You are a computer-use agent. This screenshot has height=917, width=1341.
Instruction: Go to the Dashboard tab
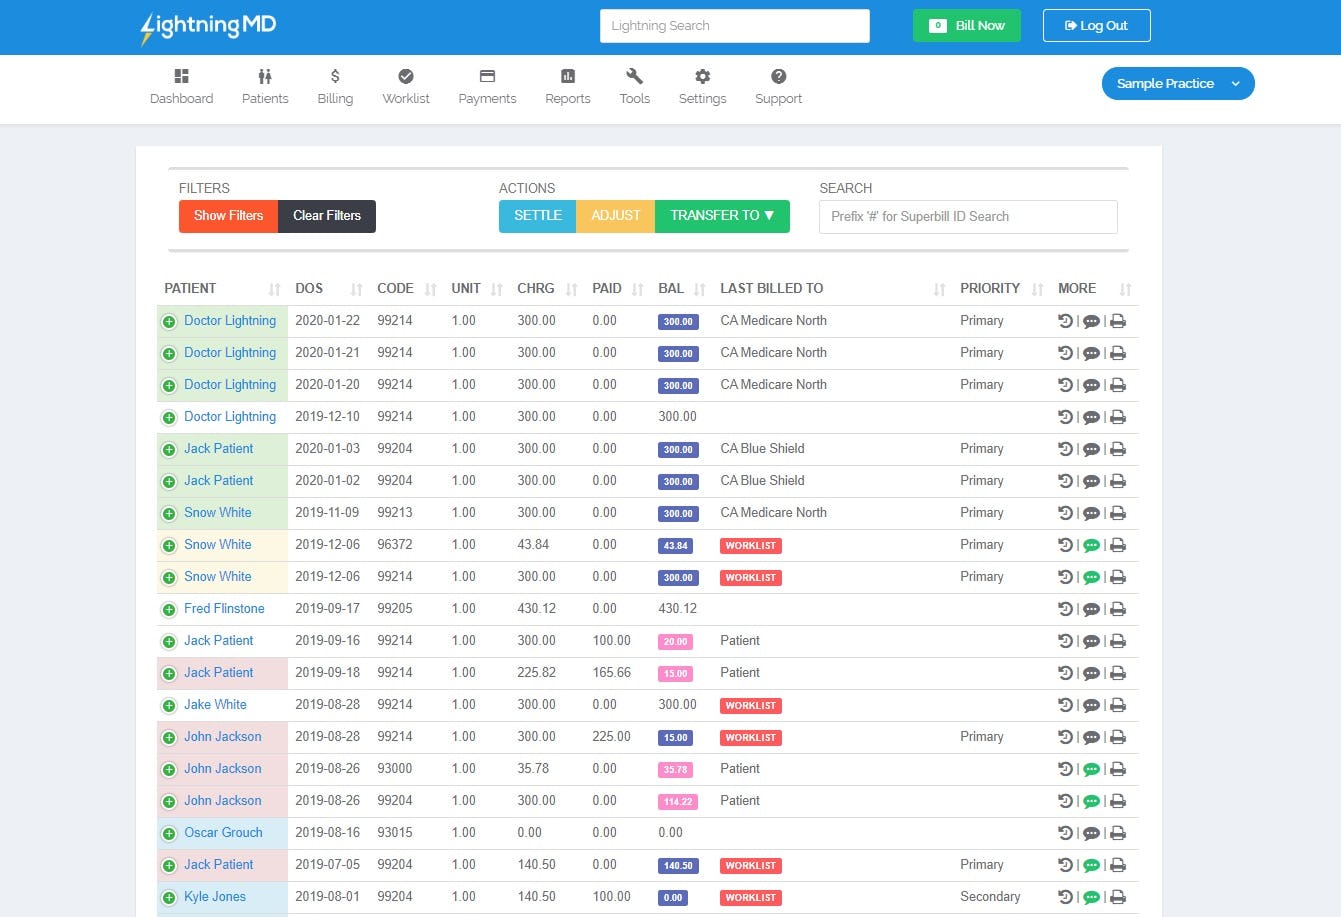tap(181, 75)
